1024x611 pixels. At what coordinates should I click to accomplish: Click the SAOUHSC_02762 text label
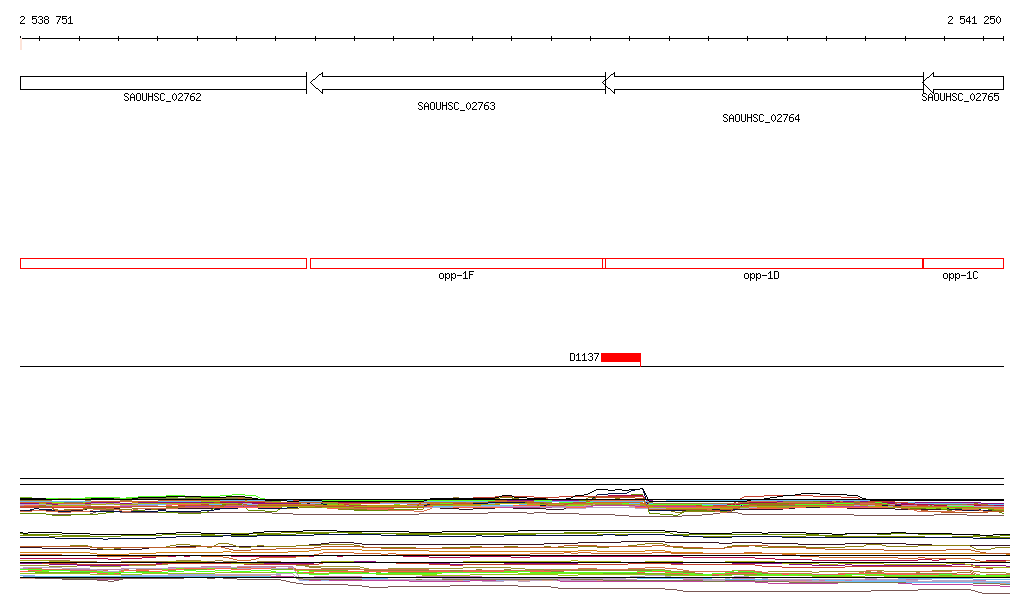pos(163,98)
